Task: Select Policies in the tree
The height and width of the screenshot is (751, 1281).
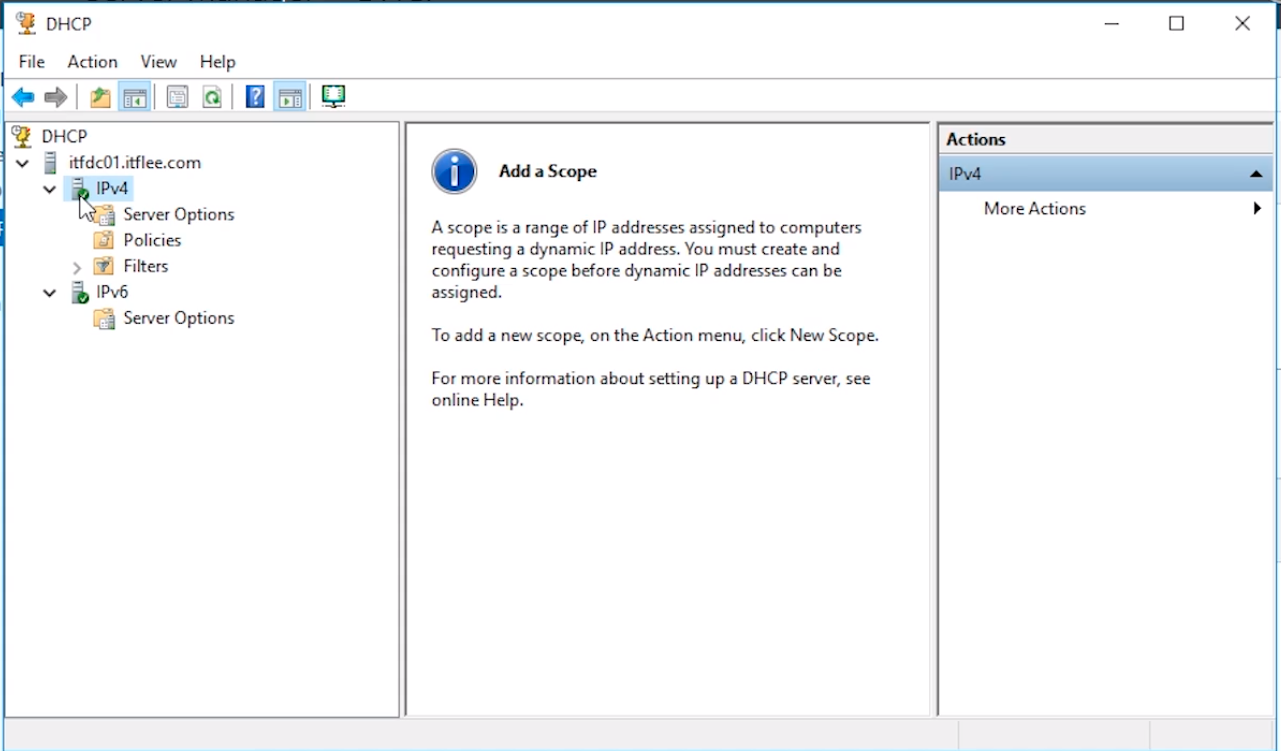Action: point(152,240)
